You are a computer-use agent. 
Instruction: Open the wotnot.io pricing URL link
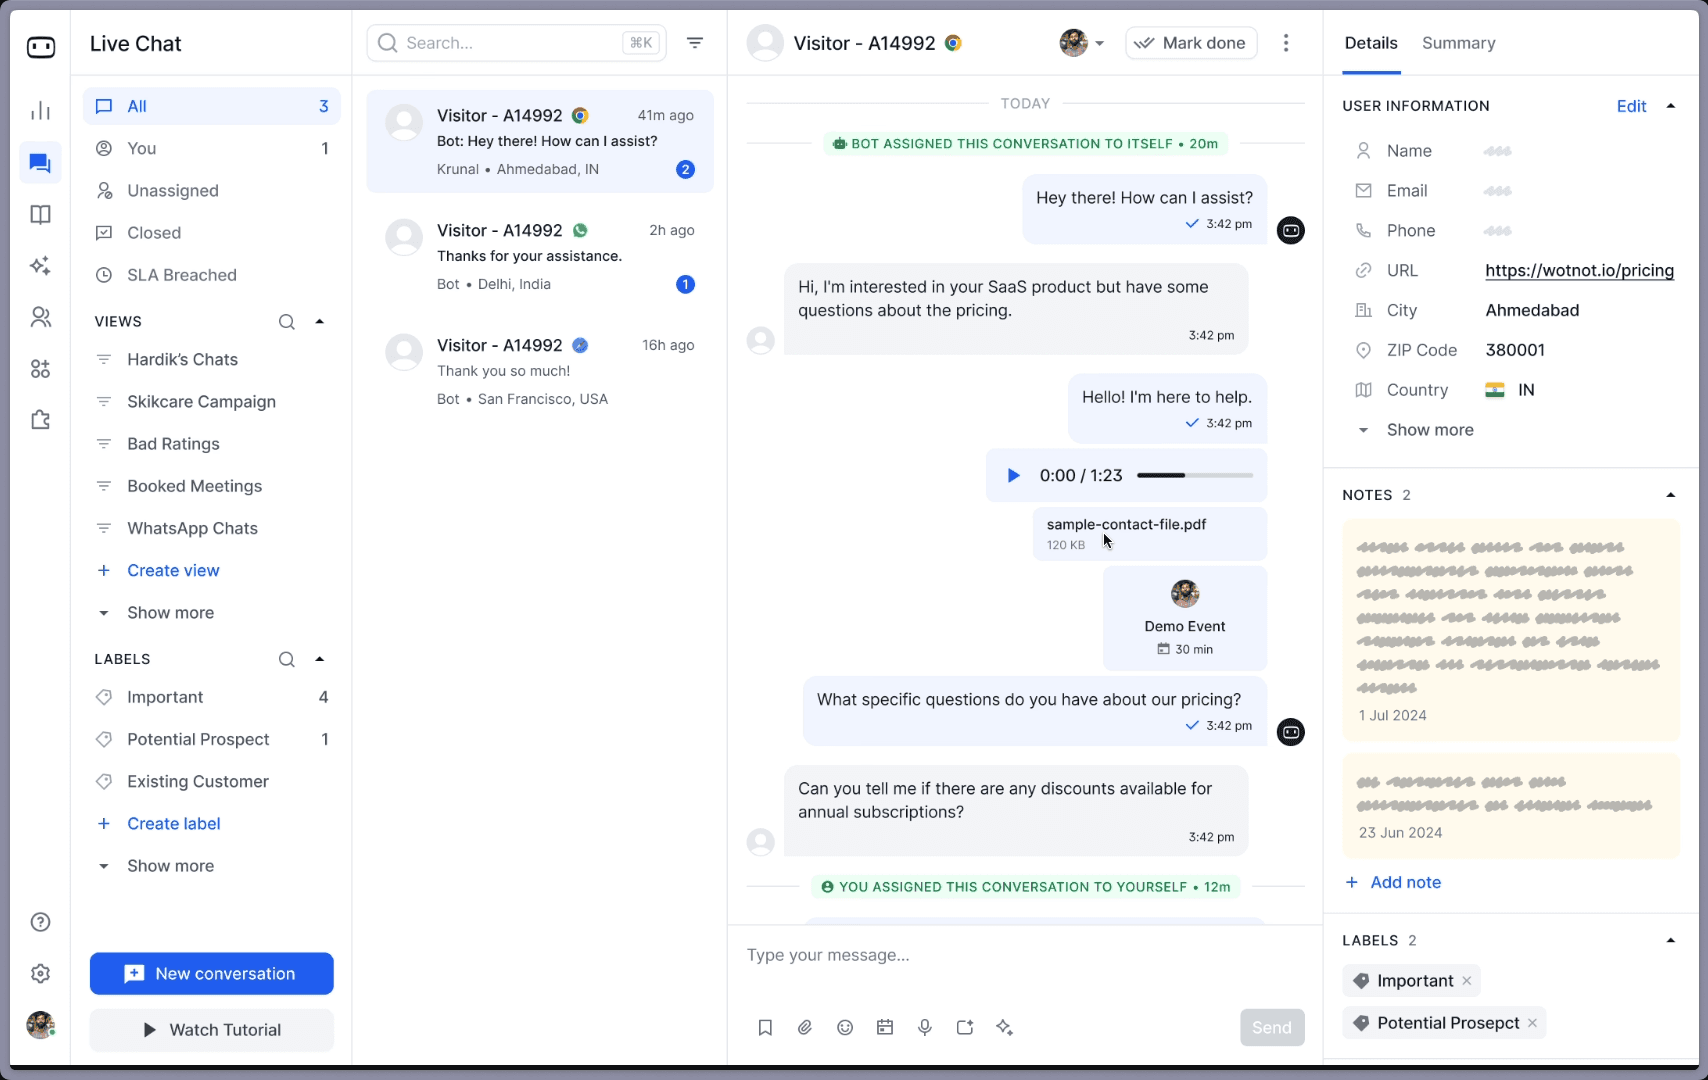point(1579,270)
